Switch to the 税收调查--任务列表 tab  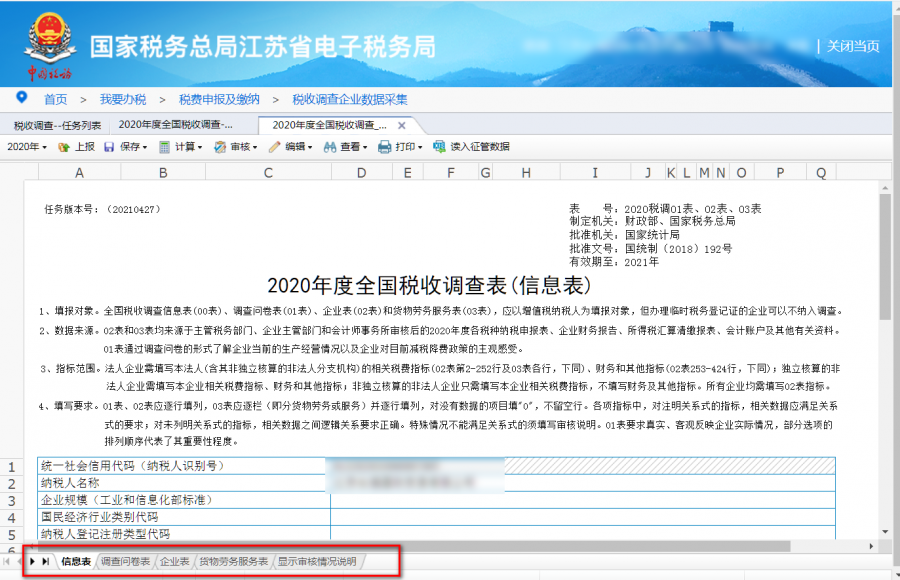[57, 125]
